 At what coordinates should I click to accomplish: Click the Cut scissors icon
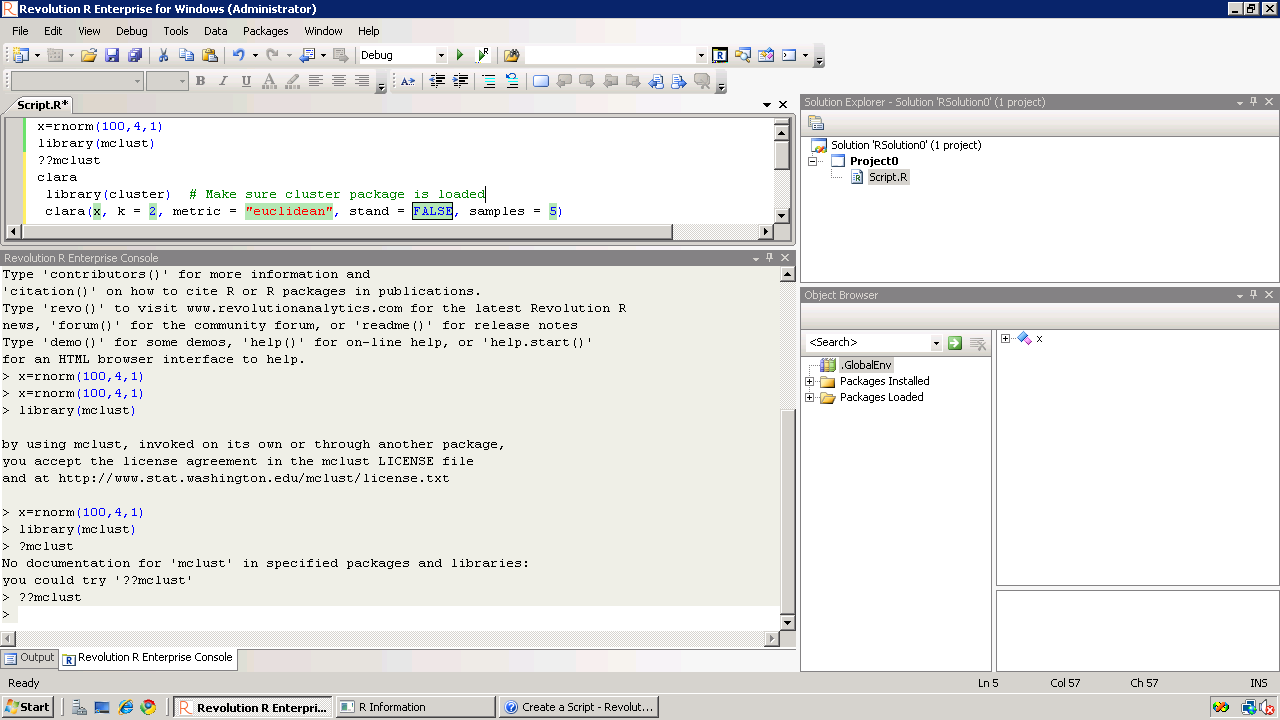(163, 55)
